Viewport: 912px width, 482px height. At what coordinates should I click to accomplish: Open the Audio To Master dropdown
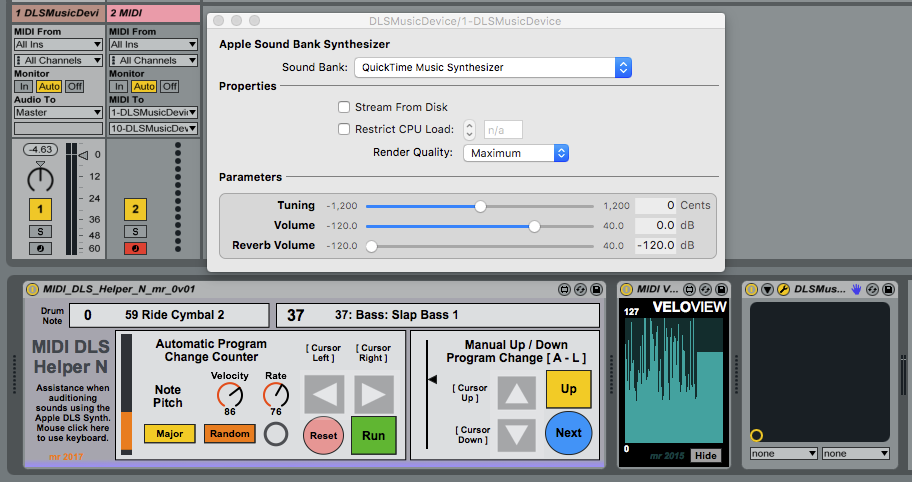(x=57, y=113)
